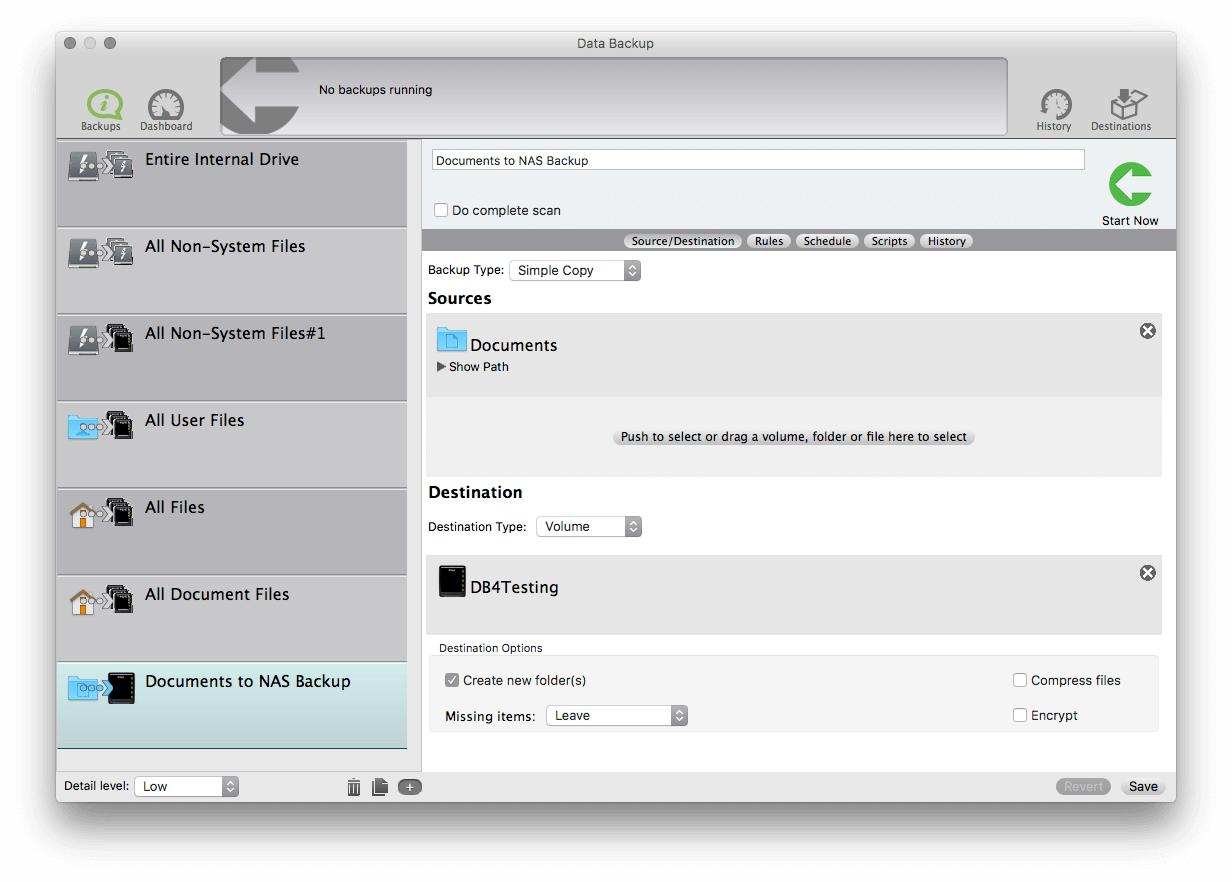Viewport: 1232px width, 882px height.
Task: Change the Missing items dropdown
Action: 616,715
